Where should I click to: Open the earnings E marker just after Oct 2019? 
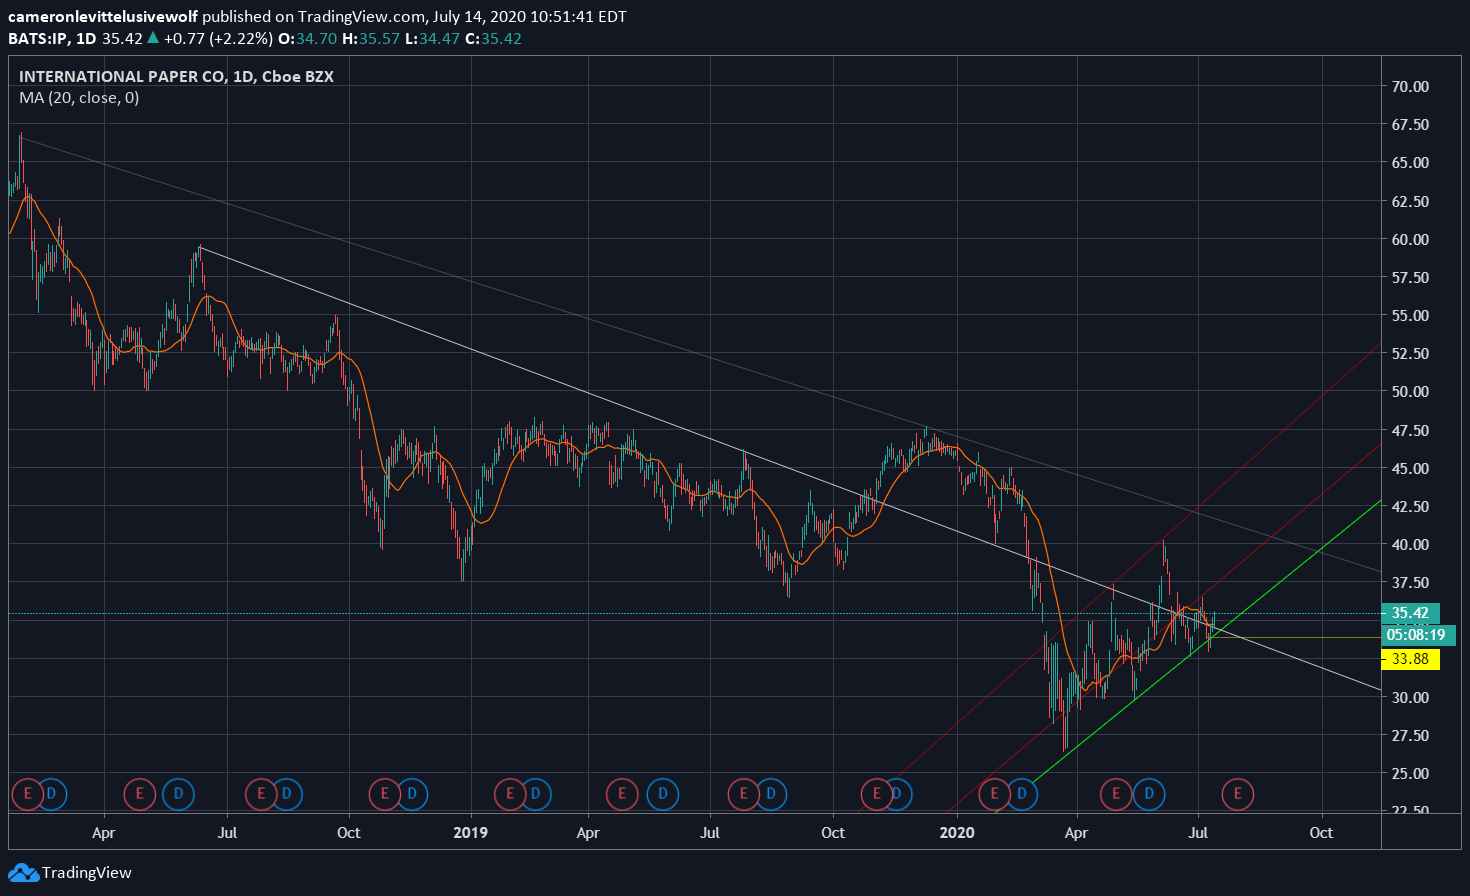(876, 795)
